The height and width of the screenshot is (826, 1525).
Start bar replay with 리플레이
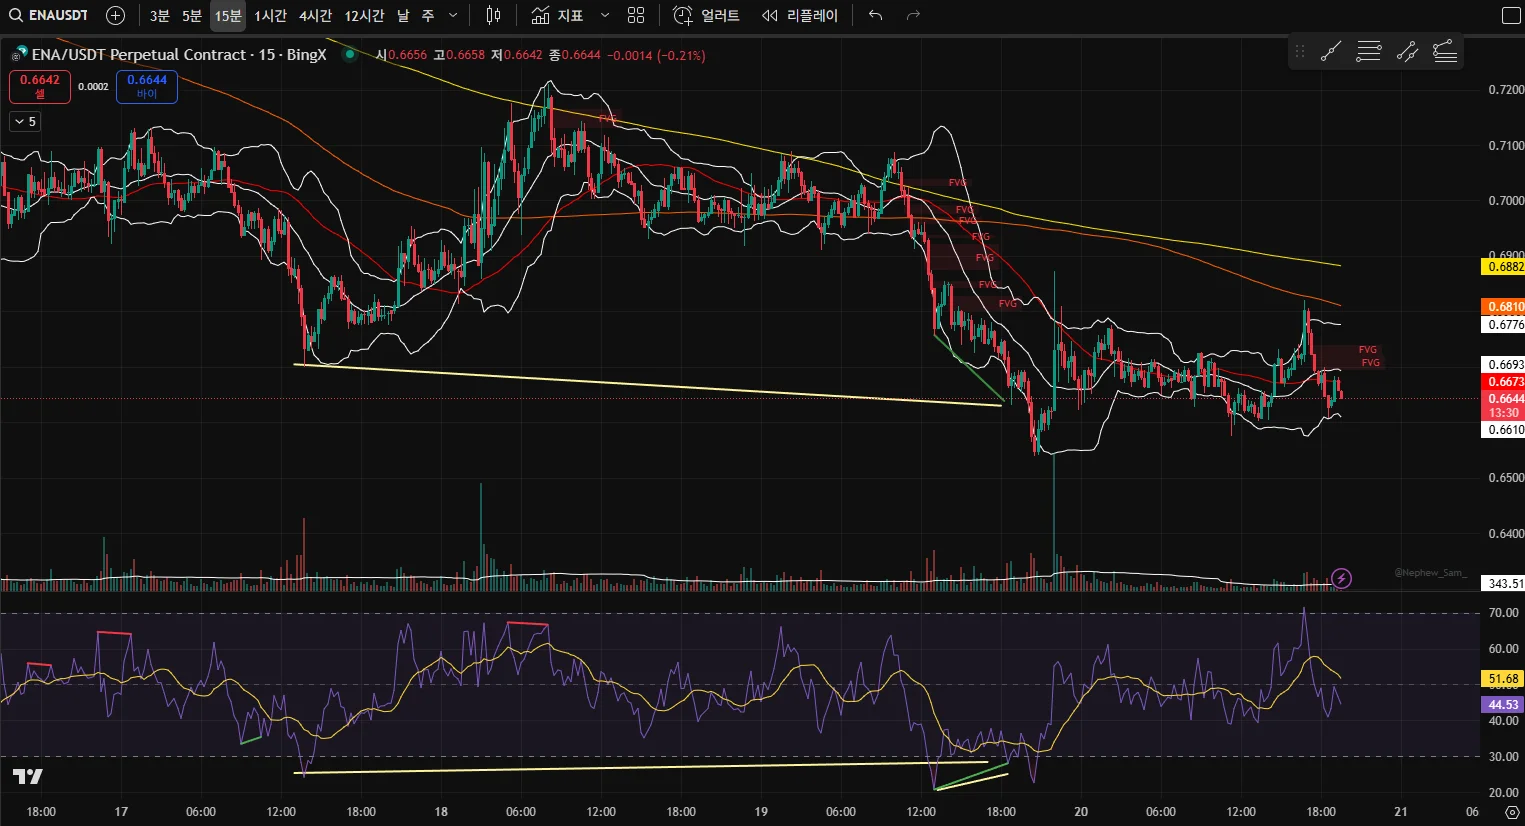click(x=800, y=15)
